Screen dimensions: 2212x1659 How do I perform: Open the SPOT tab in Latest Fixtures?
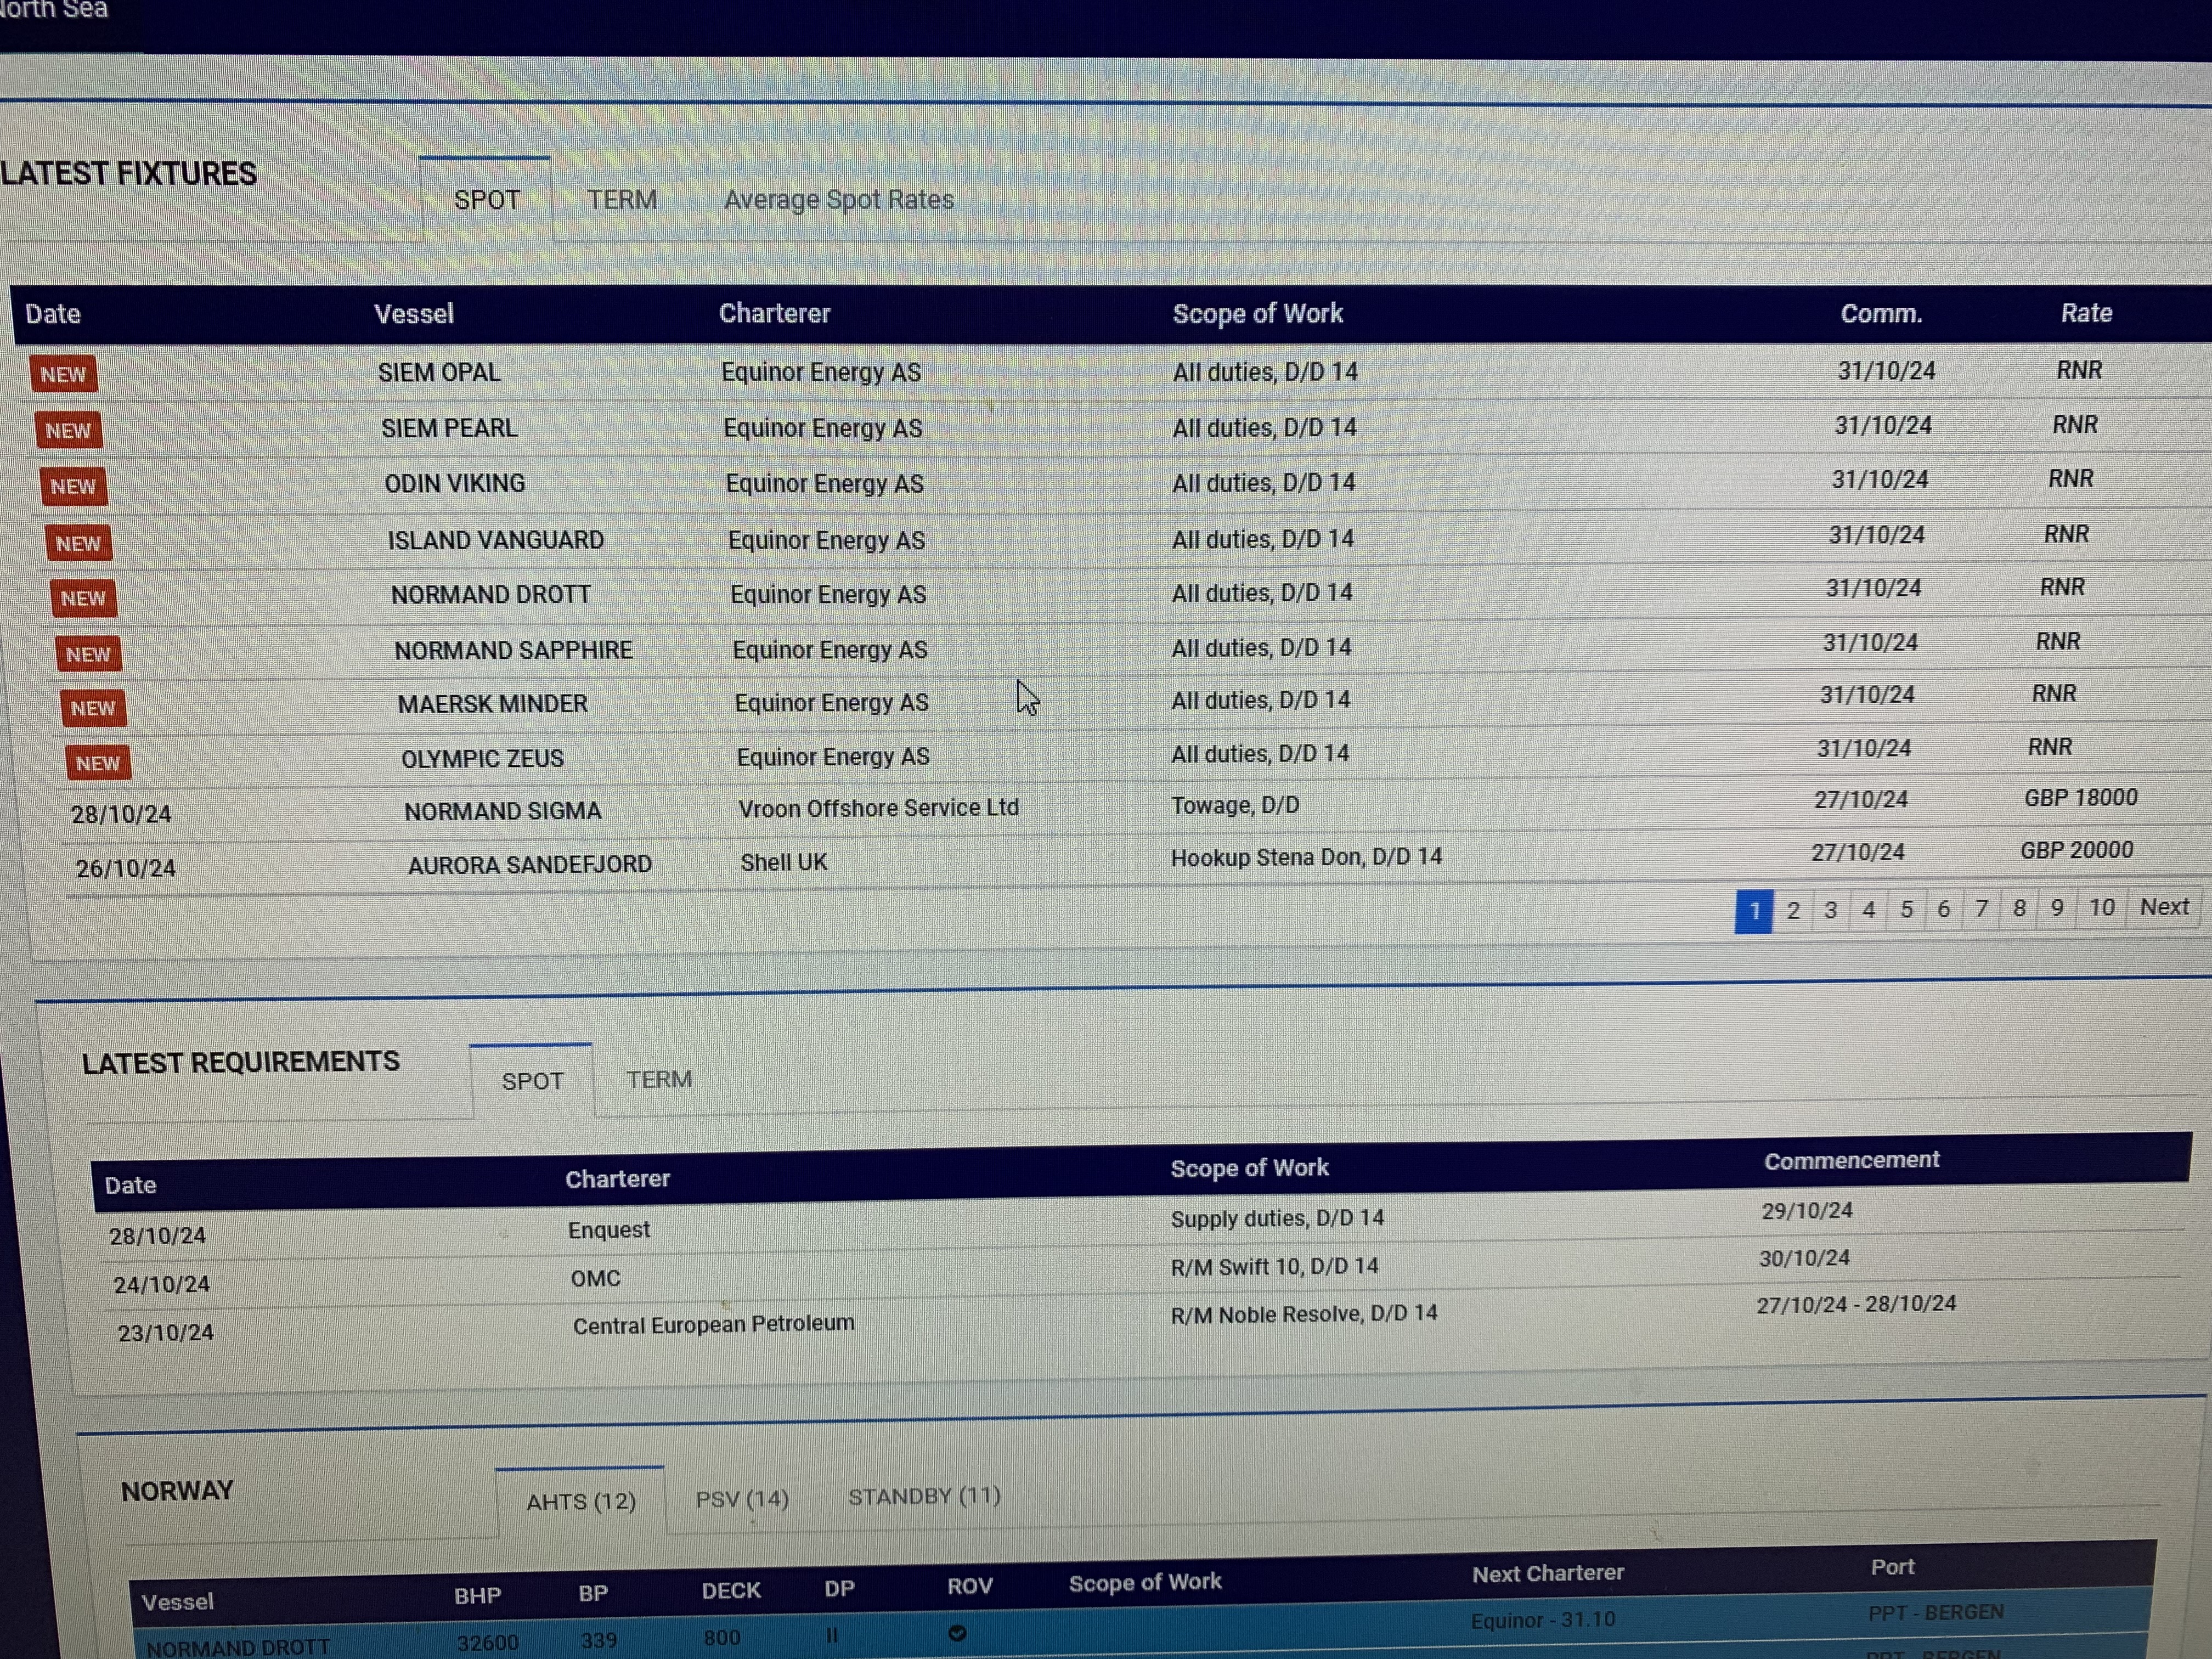(486, 199)
